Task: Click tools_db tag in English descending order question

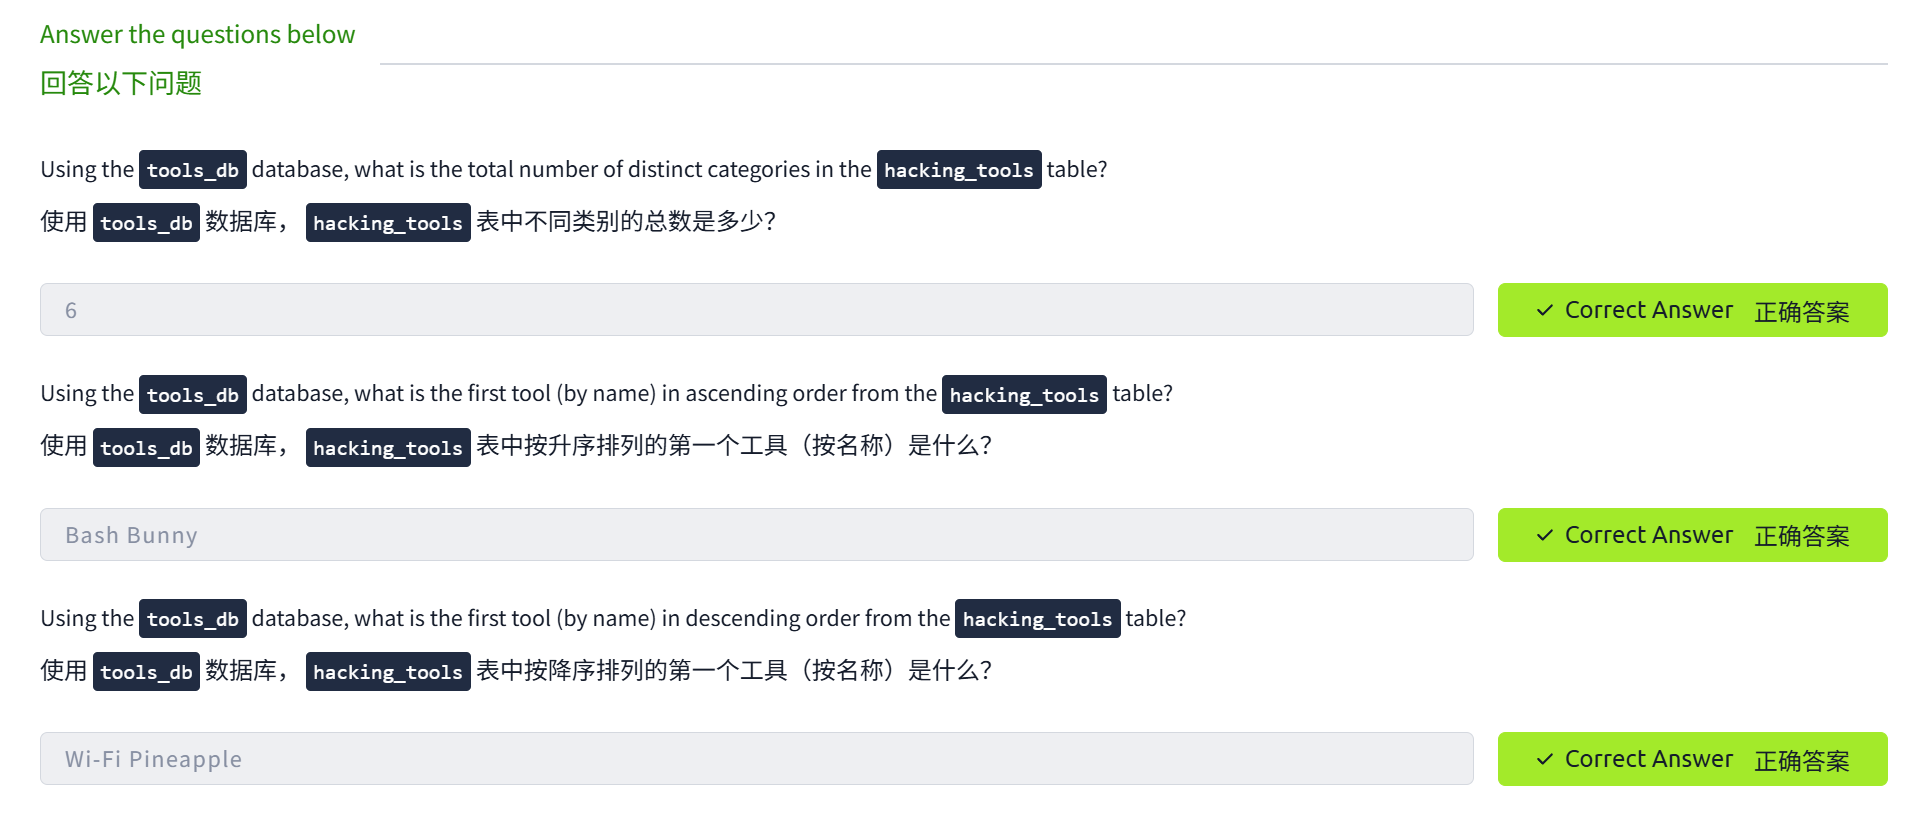Action: (x=192, y=619)
